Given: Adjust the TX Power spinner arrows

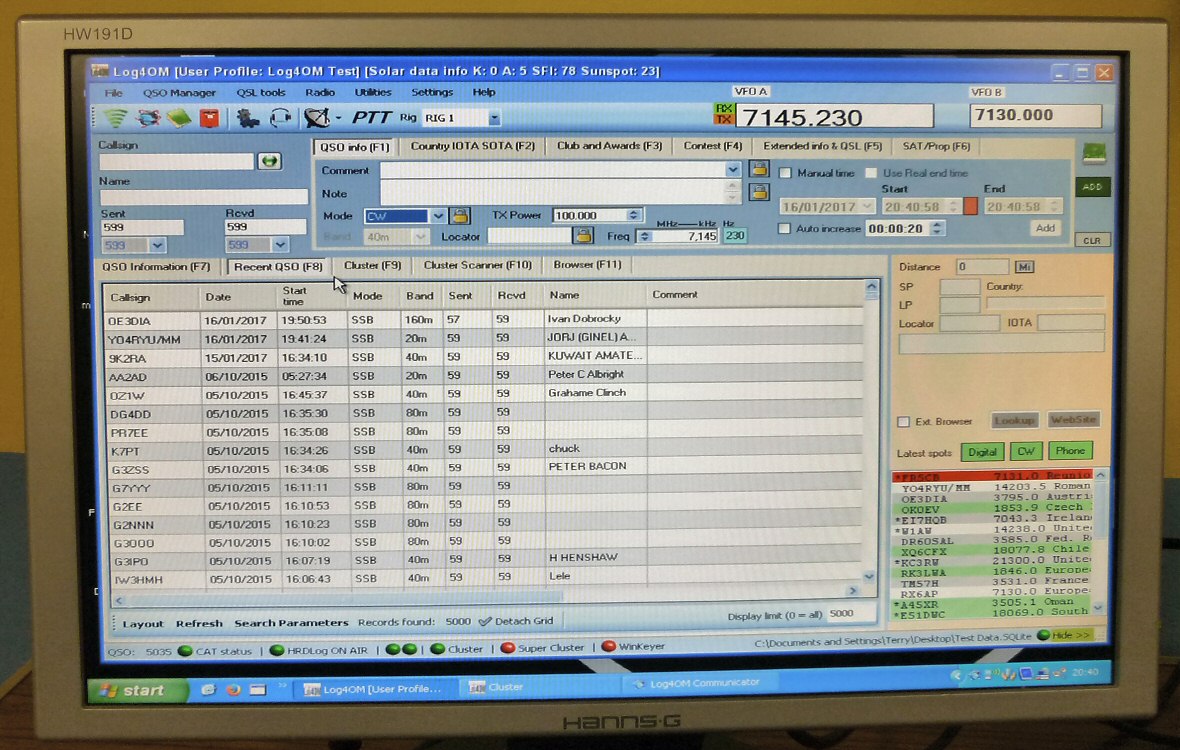Looking at the screenshot, I should (x=634, y=215).
